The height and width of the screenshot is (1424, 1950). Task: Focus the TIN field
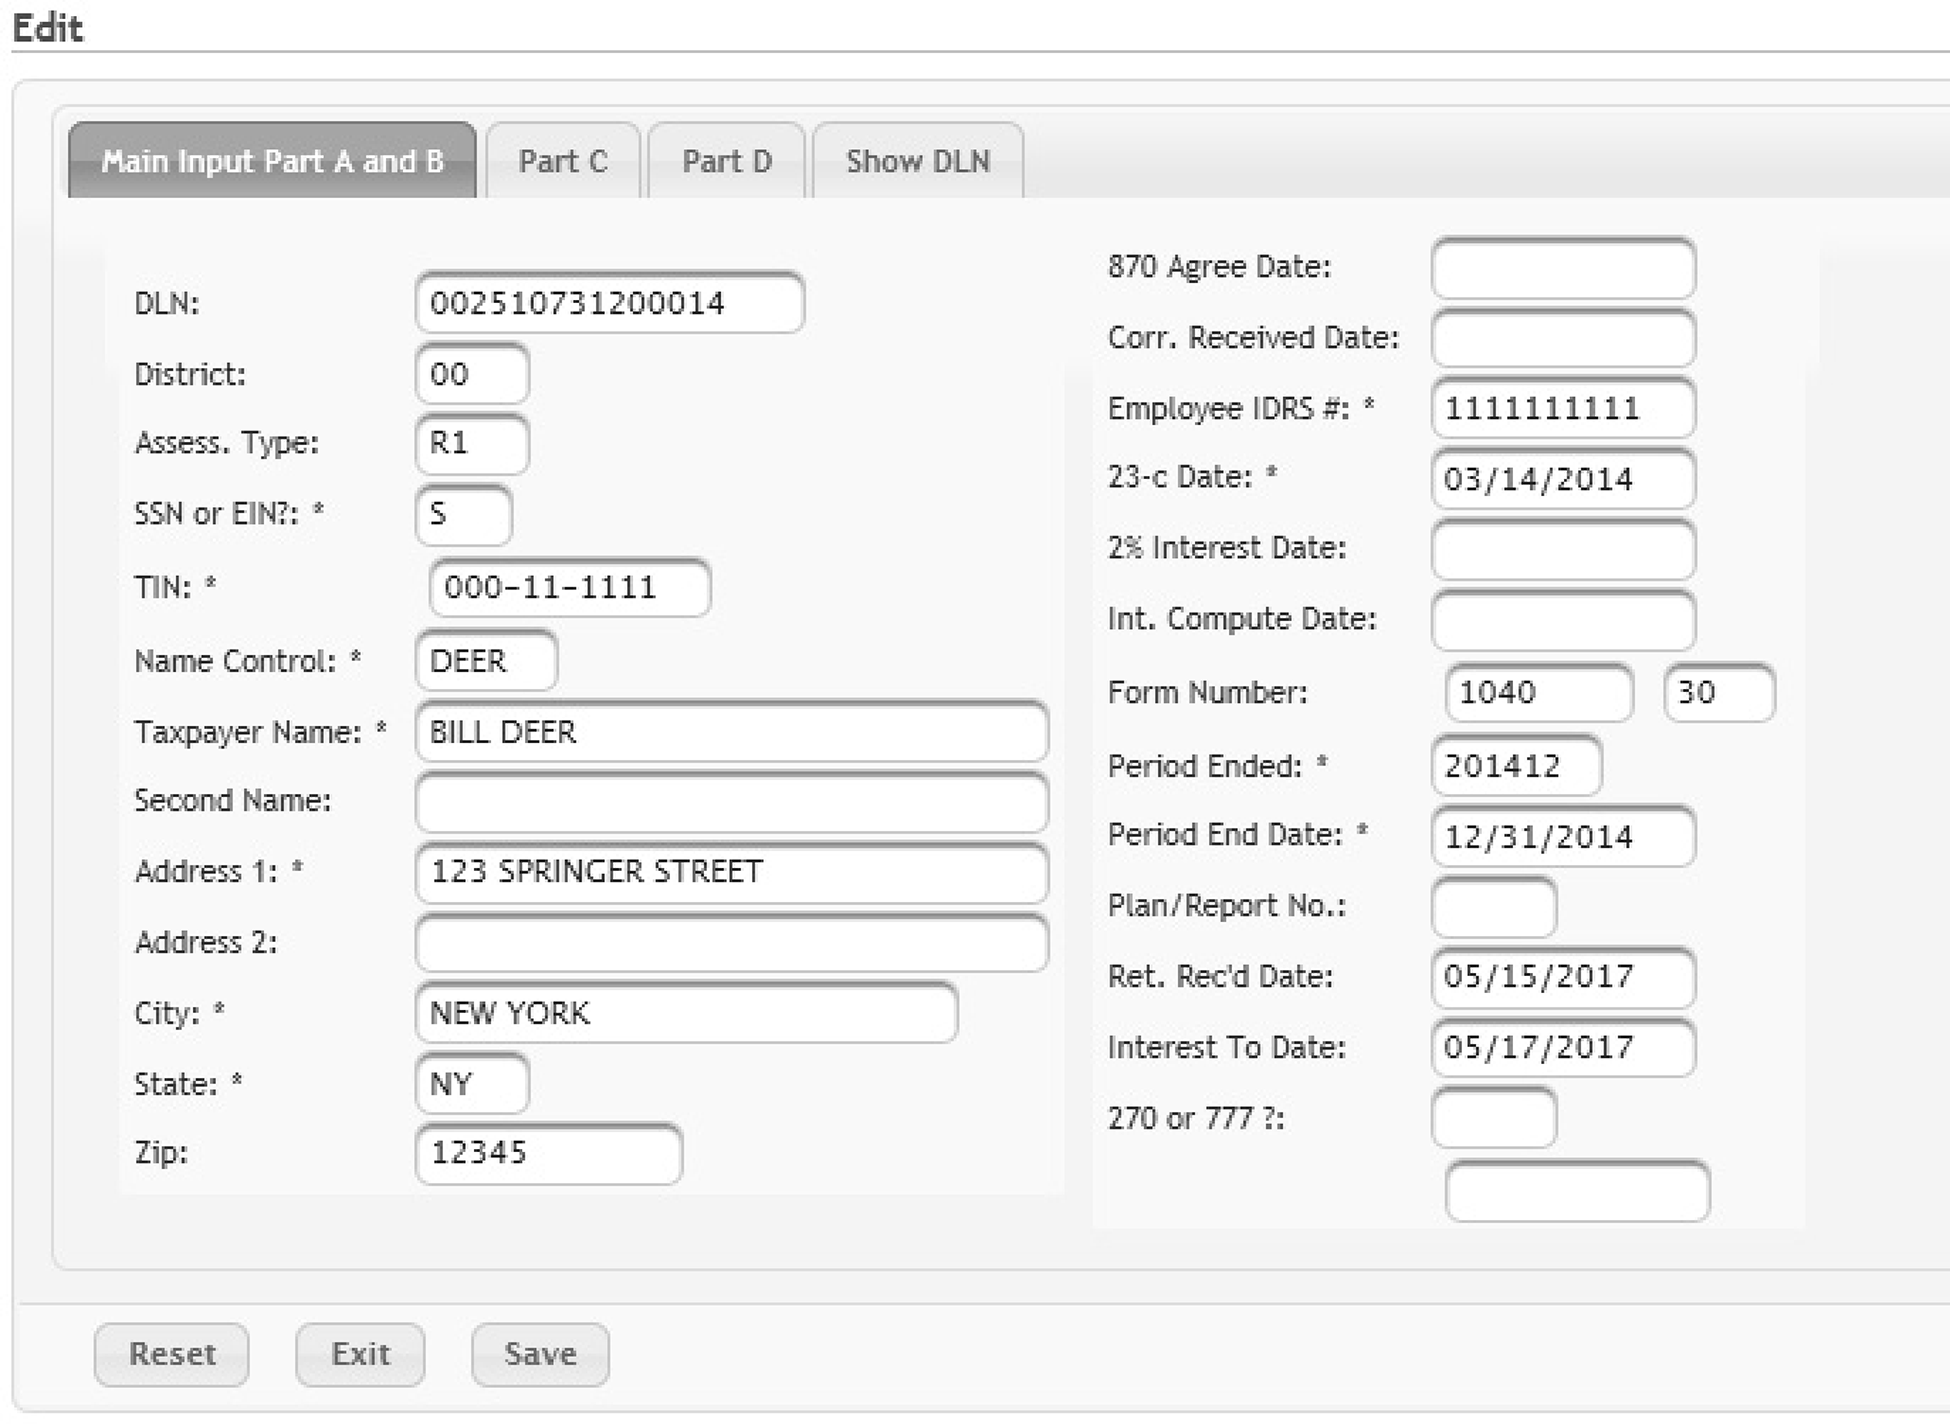569,588
